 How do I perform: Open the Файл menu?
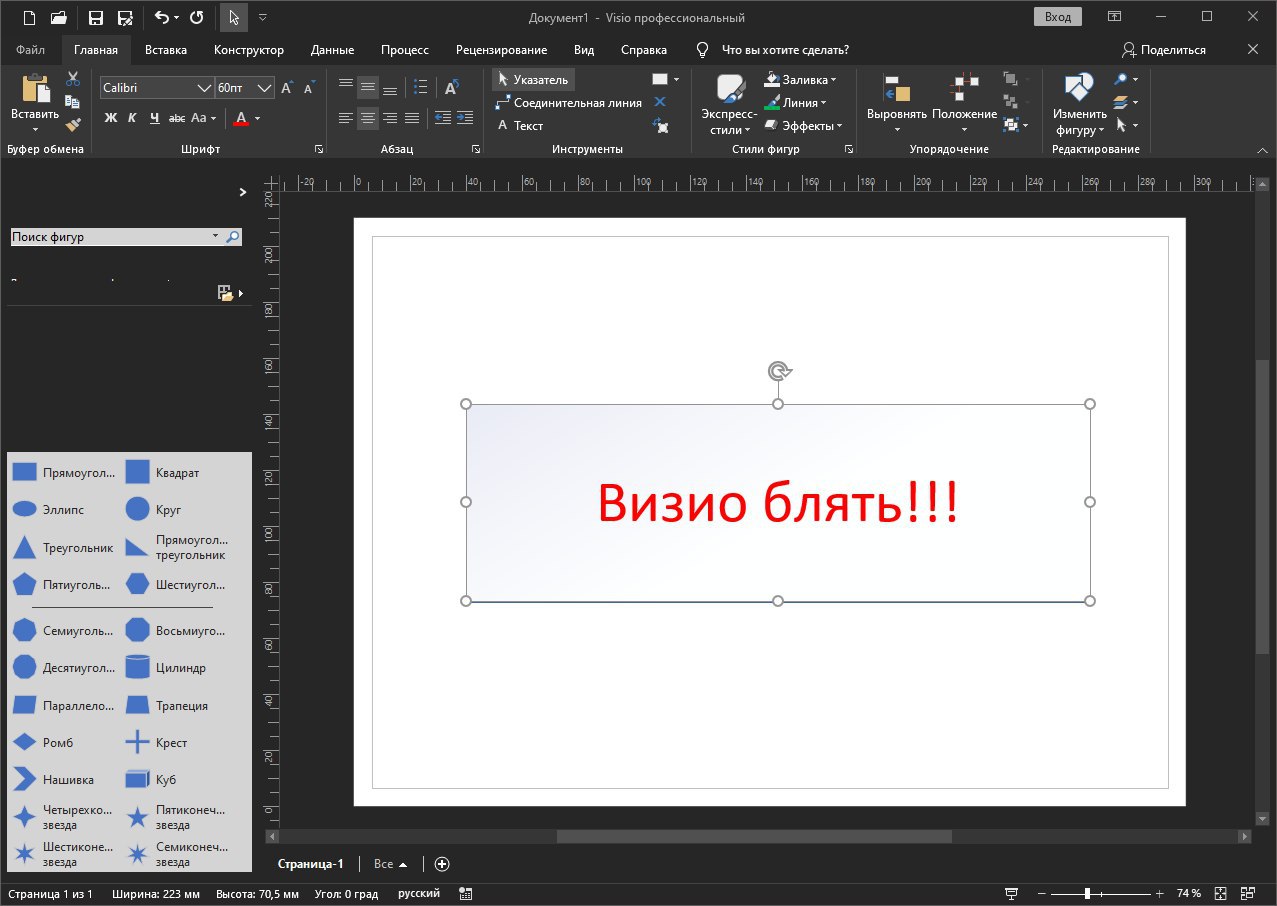coord(30,50)
